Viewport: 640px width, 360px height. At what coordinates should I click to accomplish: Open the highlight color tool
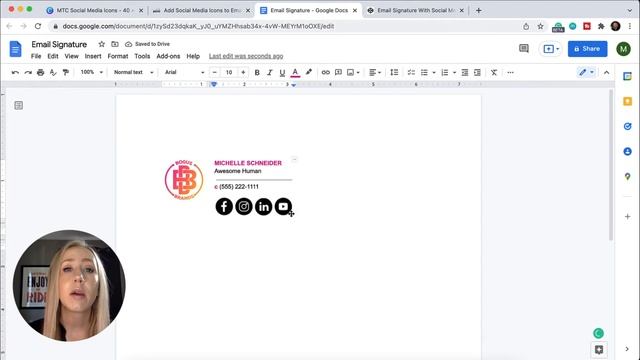tap(309, 72)
